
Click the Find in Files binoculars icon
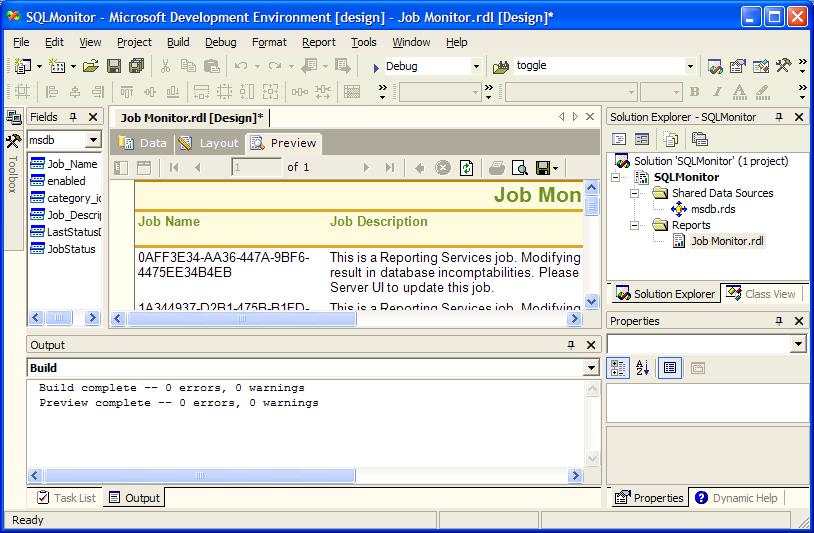coord(501,66)
